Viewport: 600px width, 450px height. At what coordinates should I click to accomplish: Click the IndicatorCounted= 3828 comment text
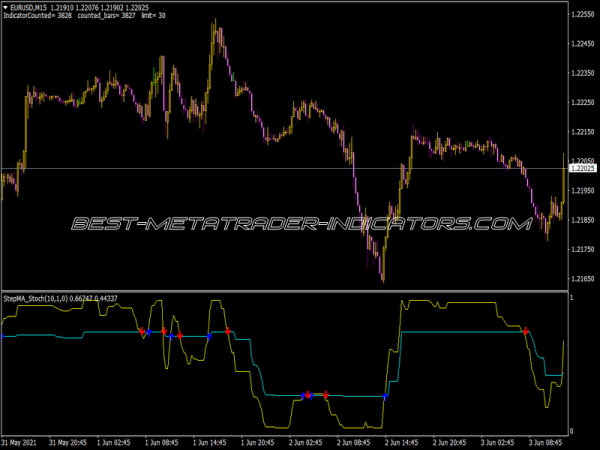click(x=36, y=17)
